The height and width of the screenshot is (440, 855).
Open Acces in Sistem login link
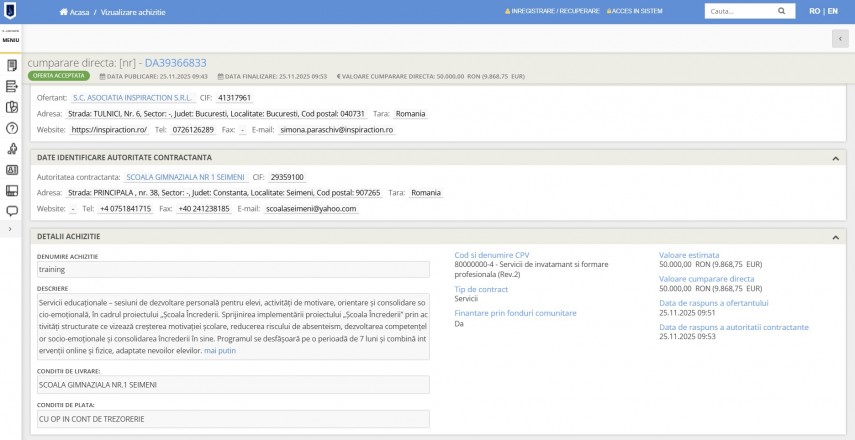point(635,11)
